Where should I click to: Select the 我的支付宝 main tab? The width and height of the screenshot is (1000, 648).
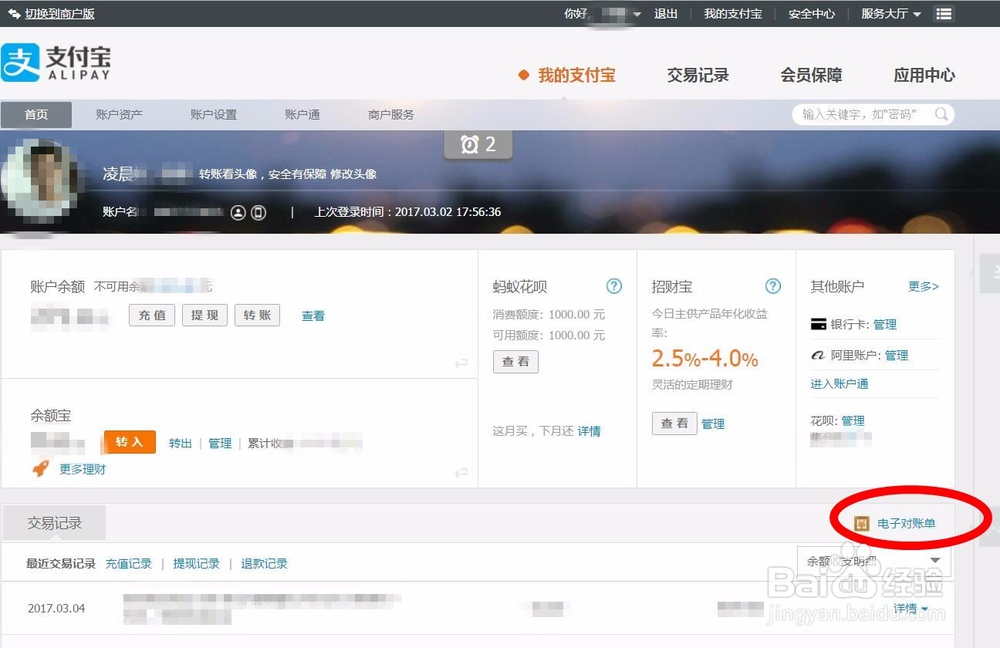pos(577,75)
